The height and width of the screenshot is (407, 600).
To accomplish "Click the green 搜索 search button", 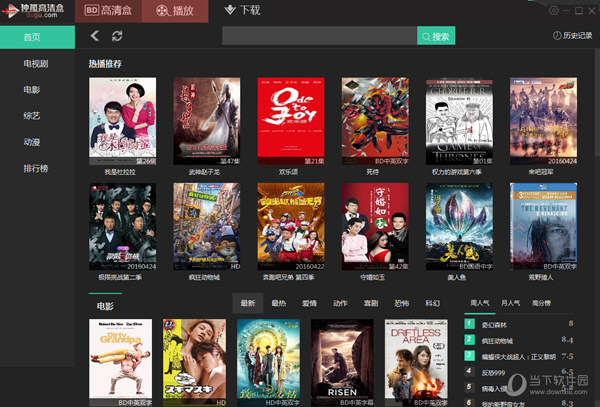I will click(436, 36).
